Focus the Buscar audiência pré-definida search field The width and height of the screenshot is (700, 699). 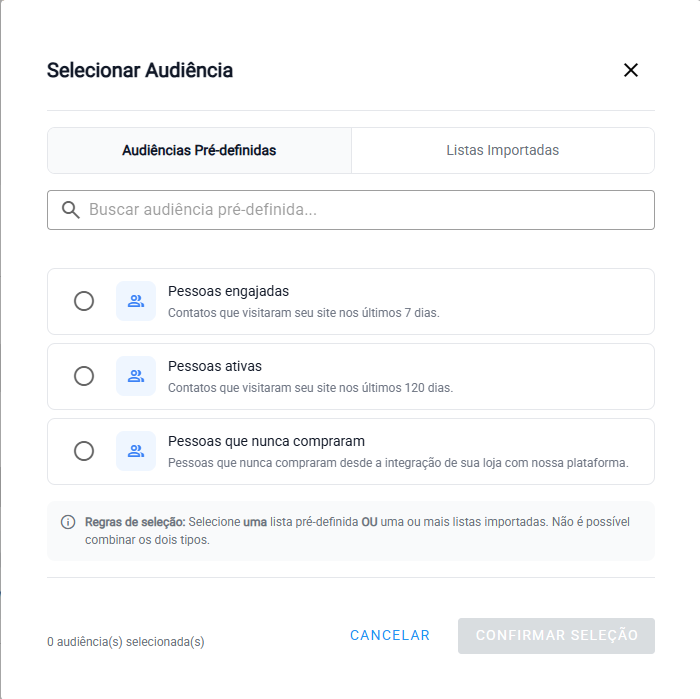point(365,210)
